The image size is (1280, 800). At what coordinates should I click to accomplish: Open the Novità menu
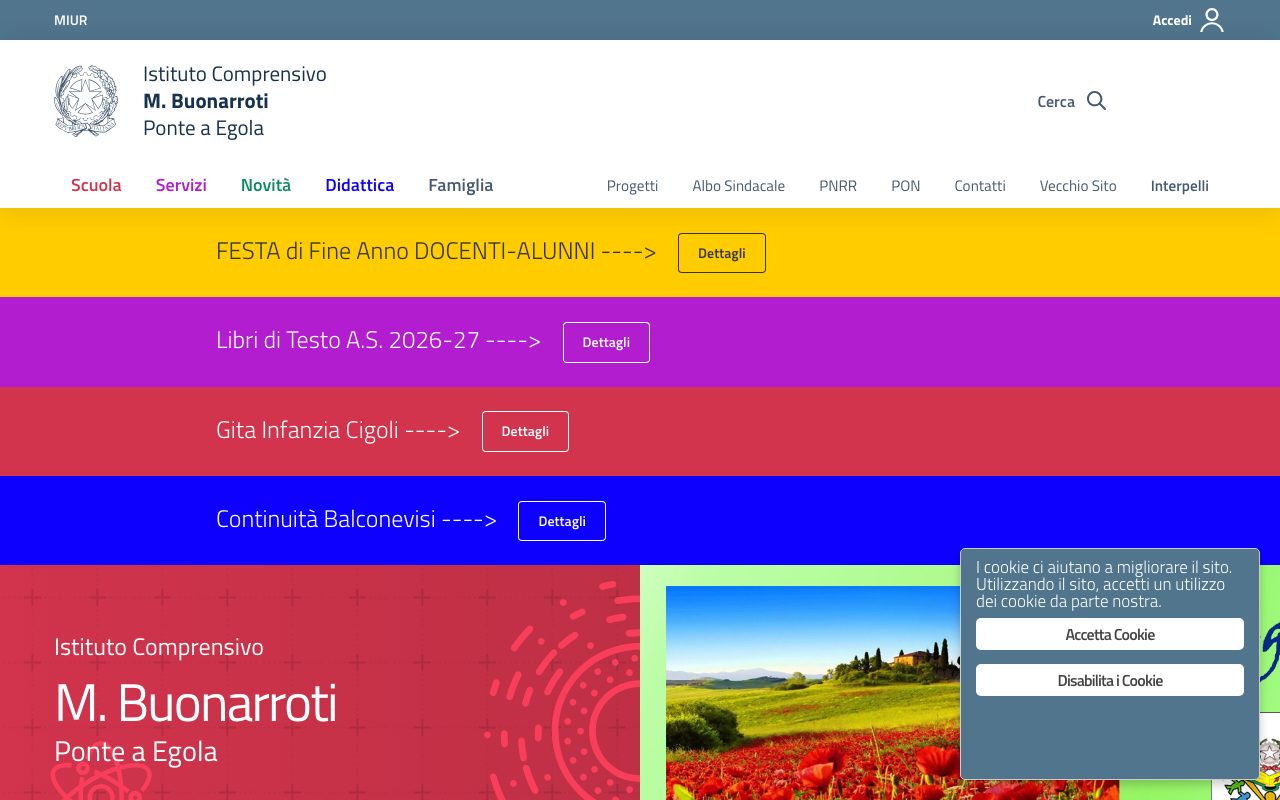266,185
